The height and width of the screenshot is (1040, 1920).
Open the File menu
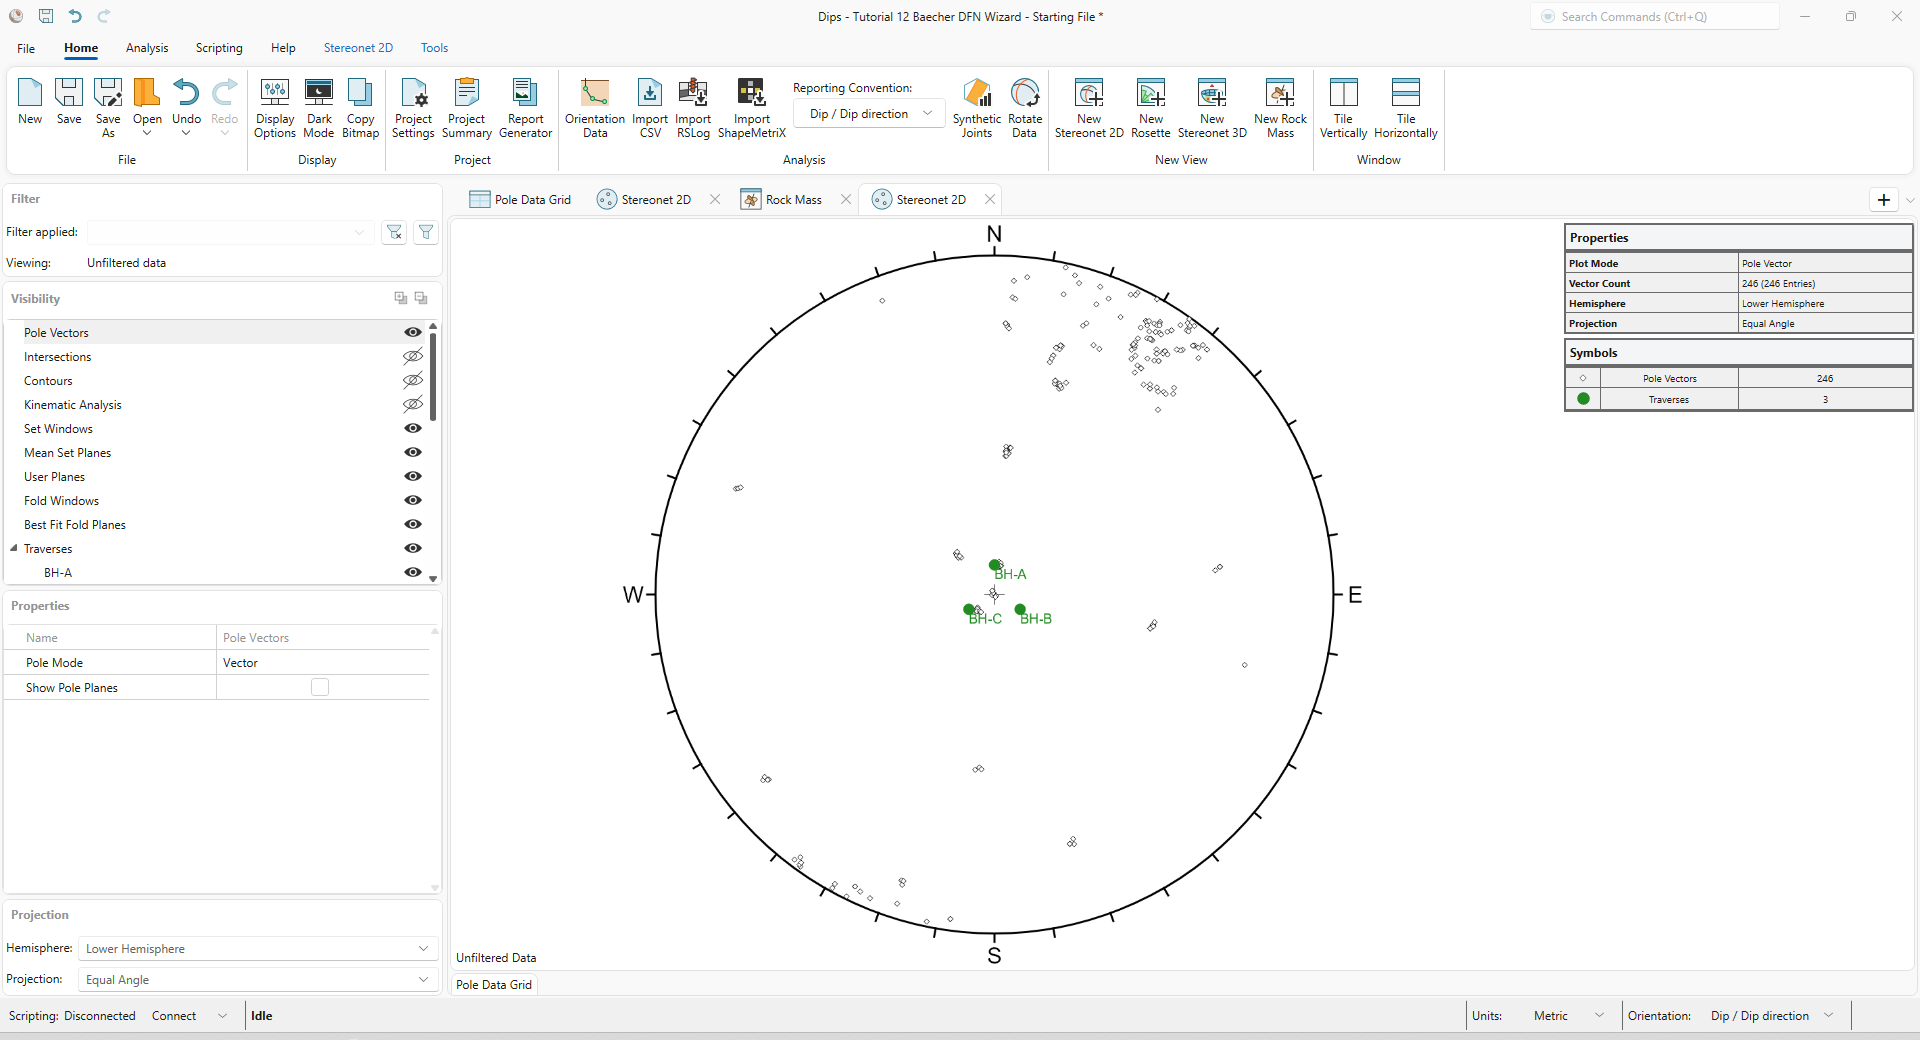point(26,48)
